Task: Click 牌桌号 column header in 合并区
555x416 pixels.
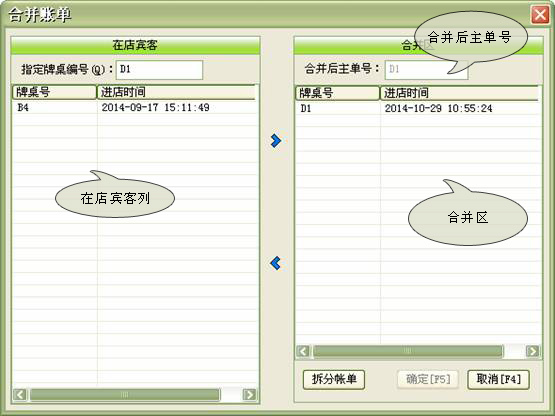Action: [338, 93]
